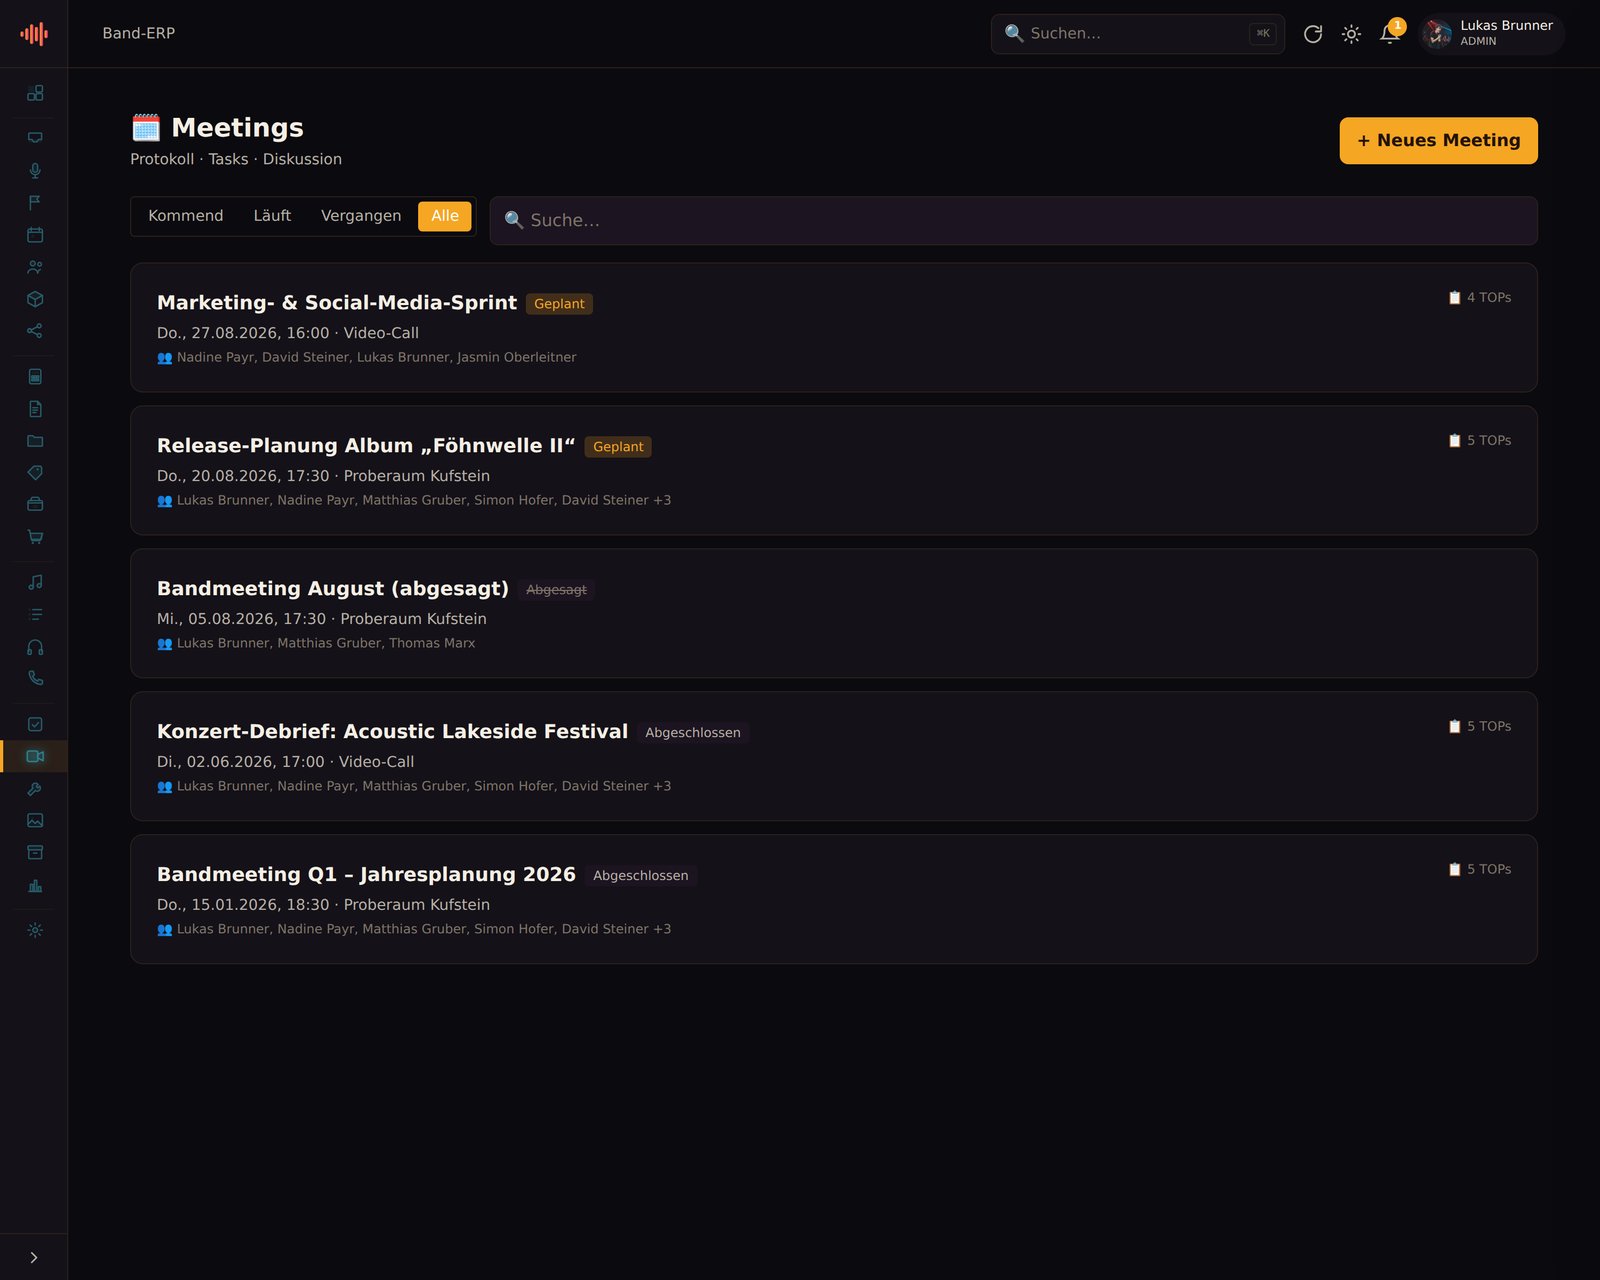This screenshot has width=1600, height=1280.
Task: Switch to the Läuft filter tab
Action: (x=272, y=216)
